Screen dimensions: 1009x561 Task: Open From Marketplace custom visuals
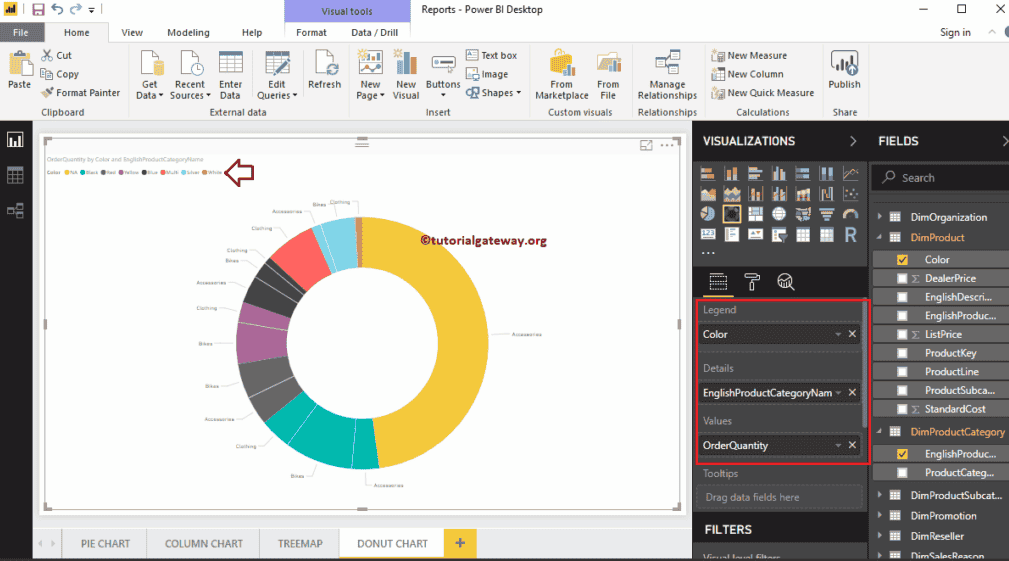[562, 75]
